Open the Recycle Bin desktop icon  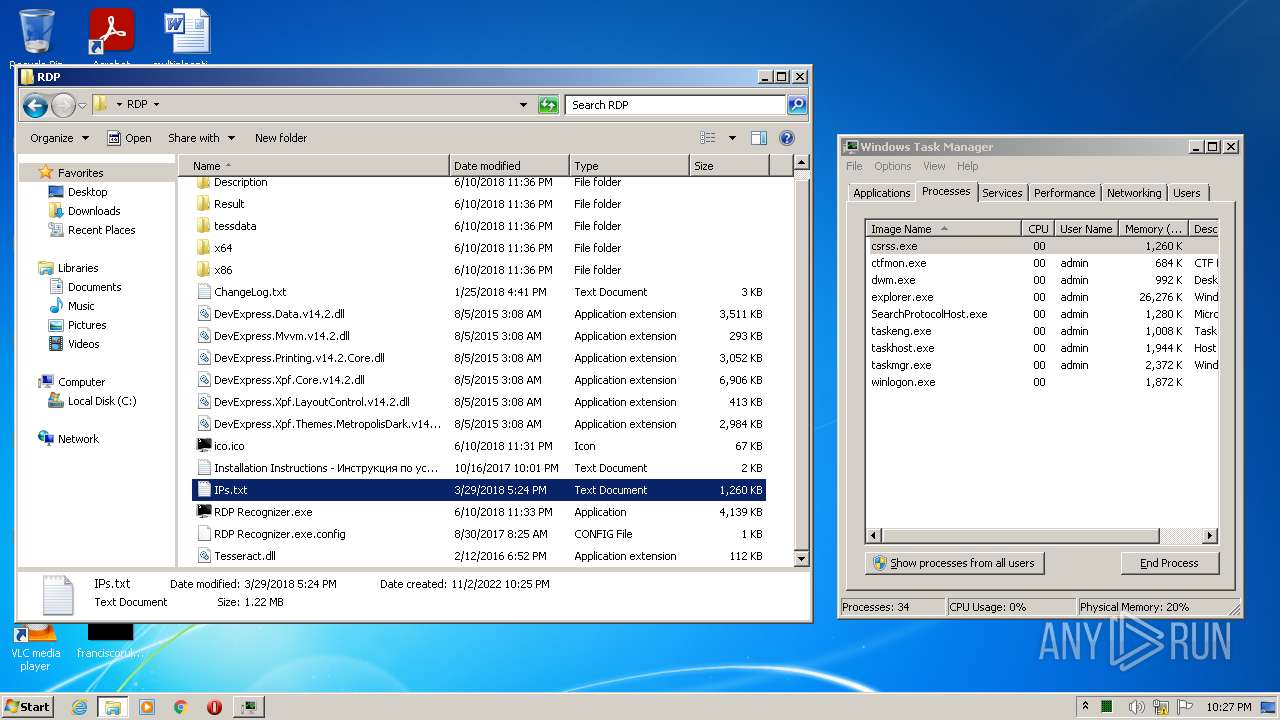(36, 32)
